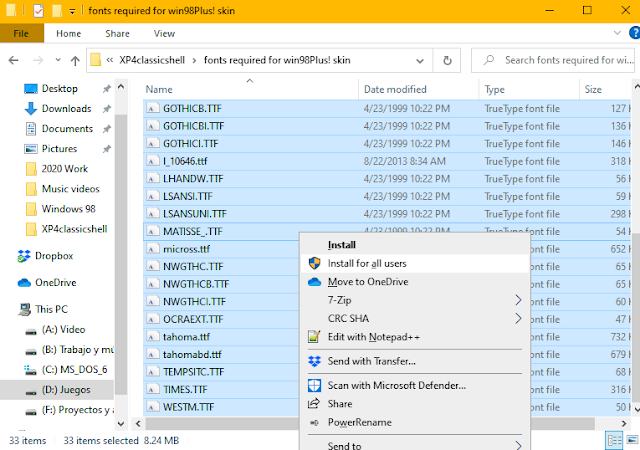640x450 pixels.
Task: Click the Forward navigation arrow
Action: [38, 60]
